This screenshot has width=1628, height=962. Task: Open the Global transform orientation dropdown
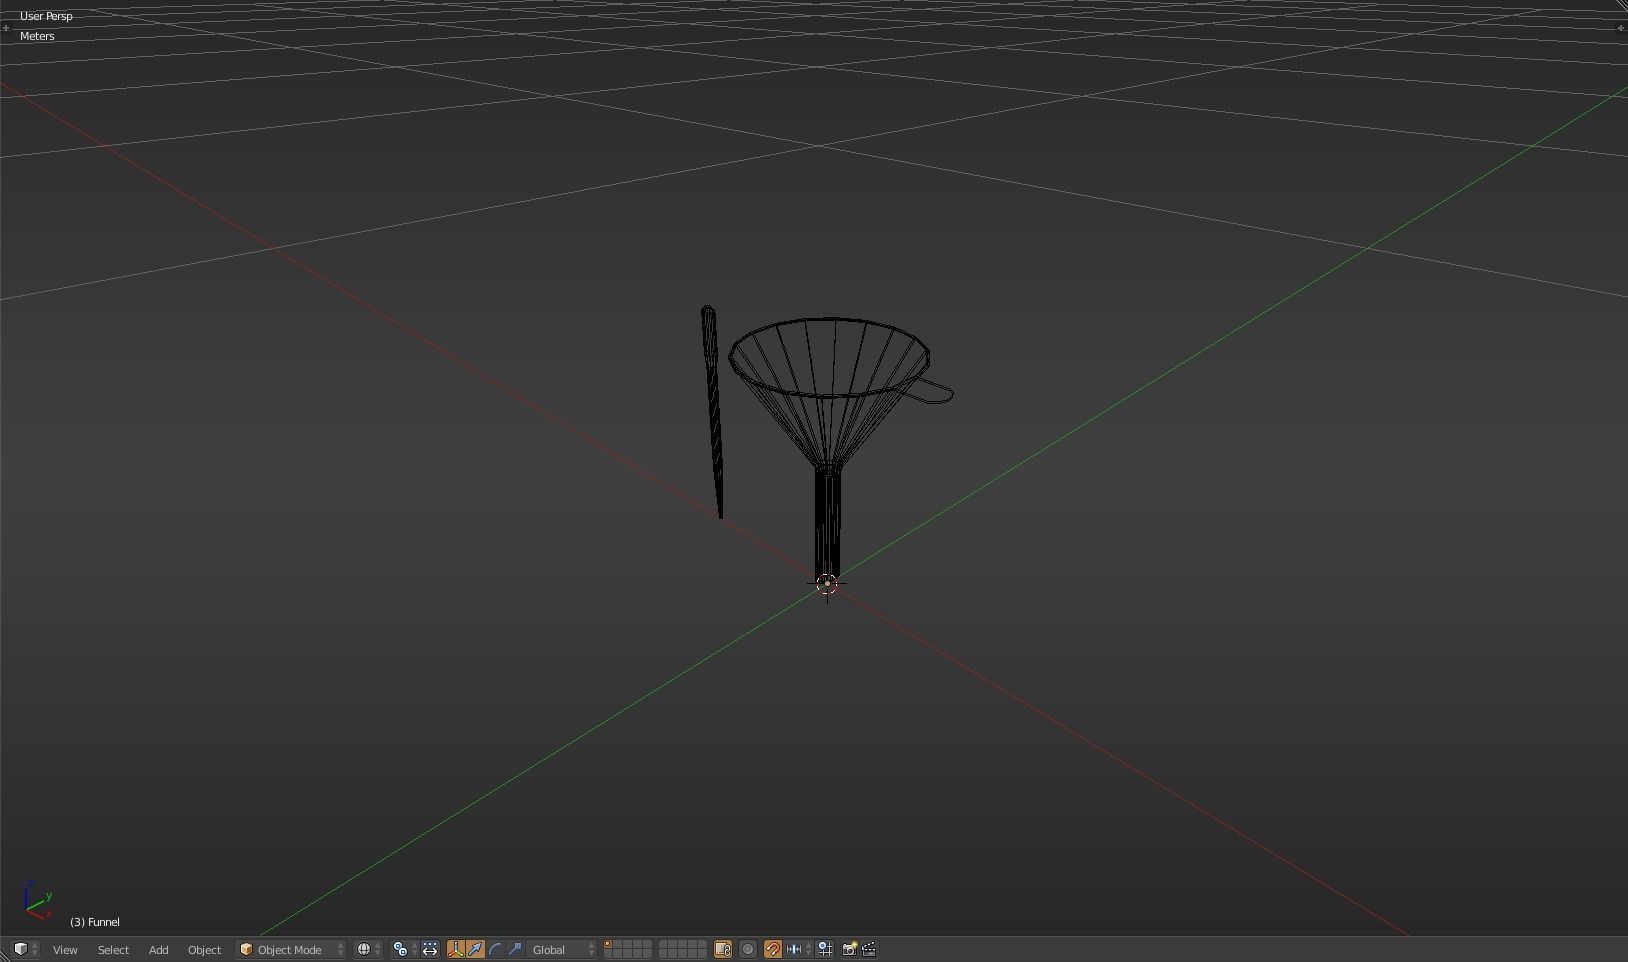562,949
